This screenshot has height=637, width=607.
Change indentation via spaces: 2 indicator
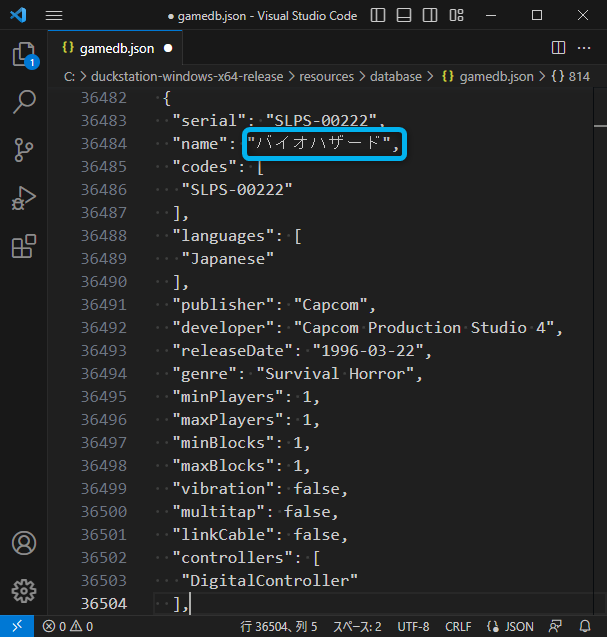tap(357, 626)
